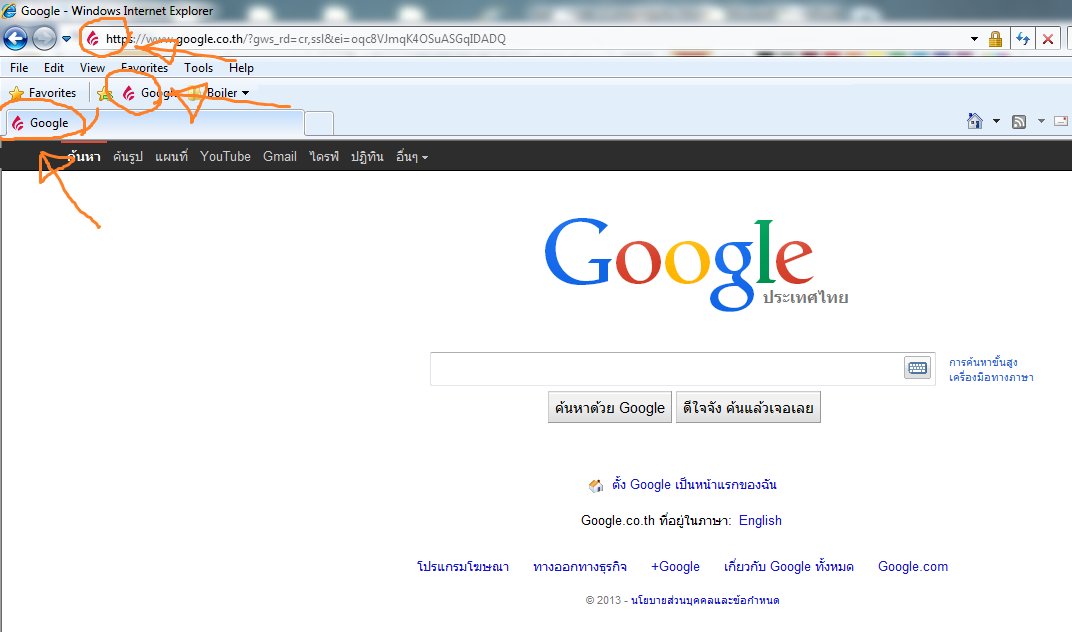Click ดีใจจัง ค้นแล้วเจอเลย lucky button
1072x632 pixels.
tap(748, 408)
